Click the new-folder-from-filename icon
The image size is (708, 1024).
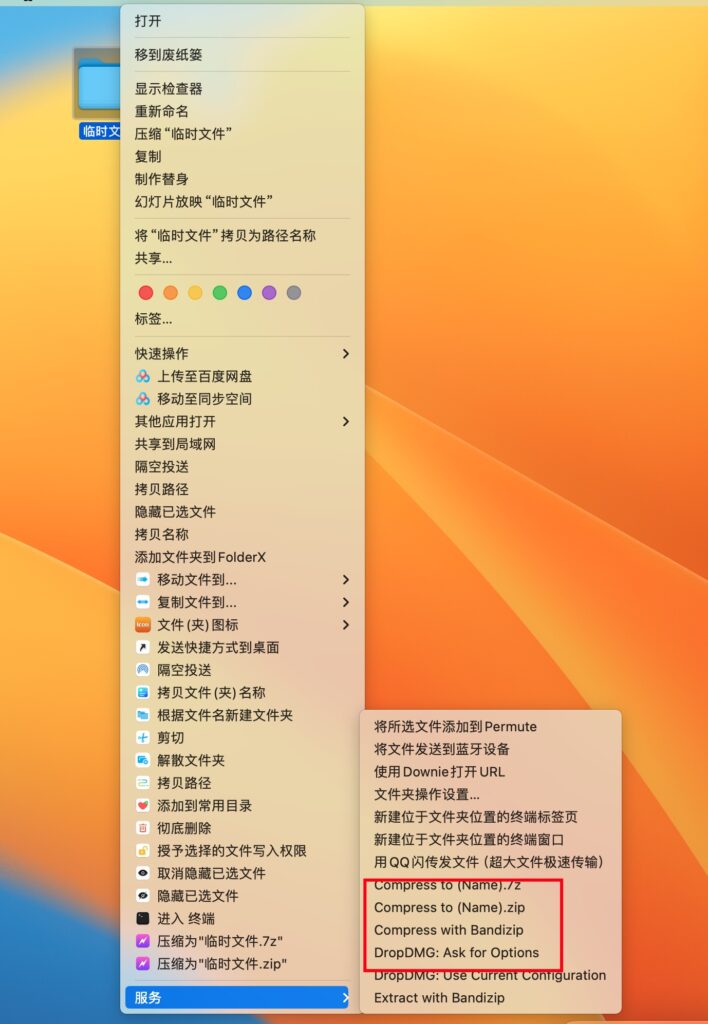(142, 715)
